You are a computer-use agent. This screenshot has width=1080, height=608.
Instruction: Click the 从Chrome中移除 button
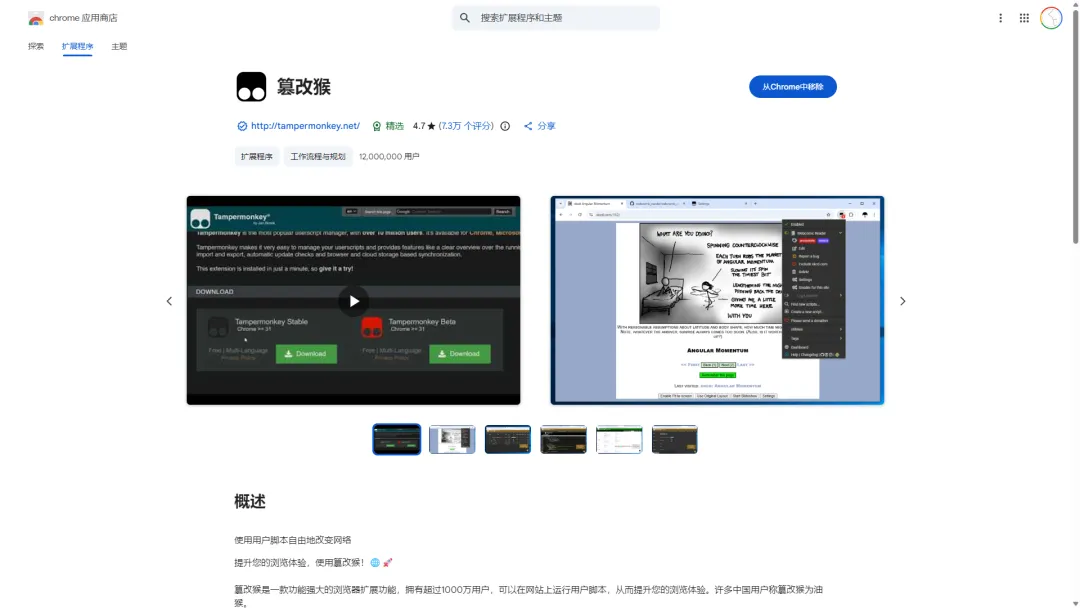[x=793, y=87]
